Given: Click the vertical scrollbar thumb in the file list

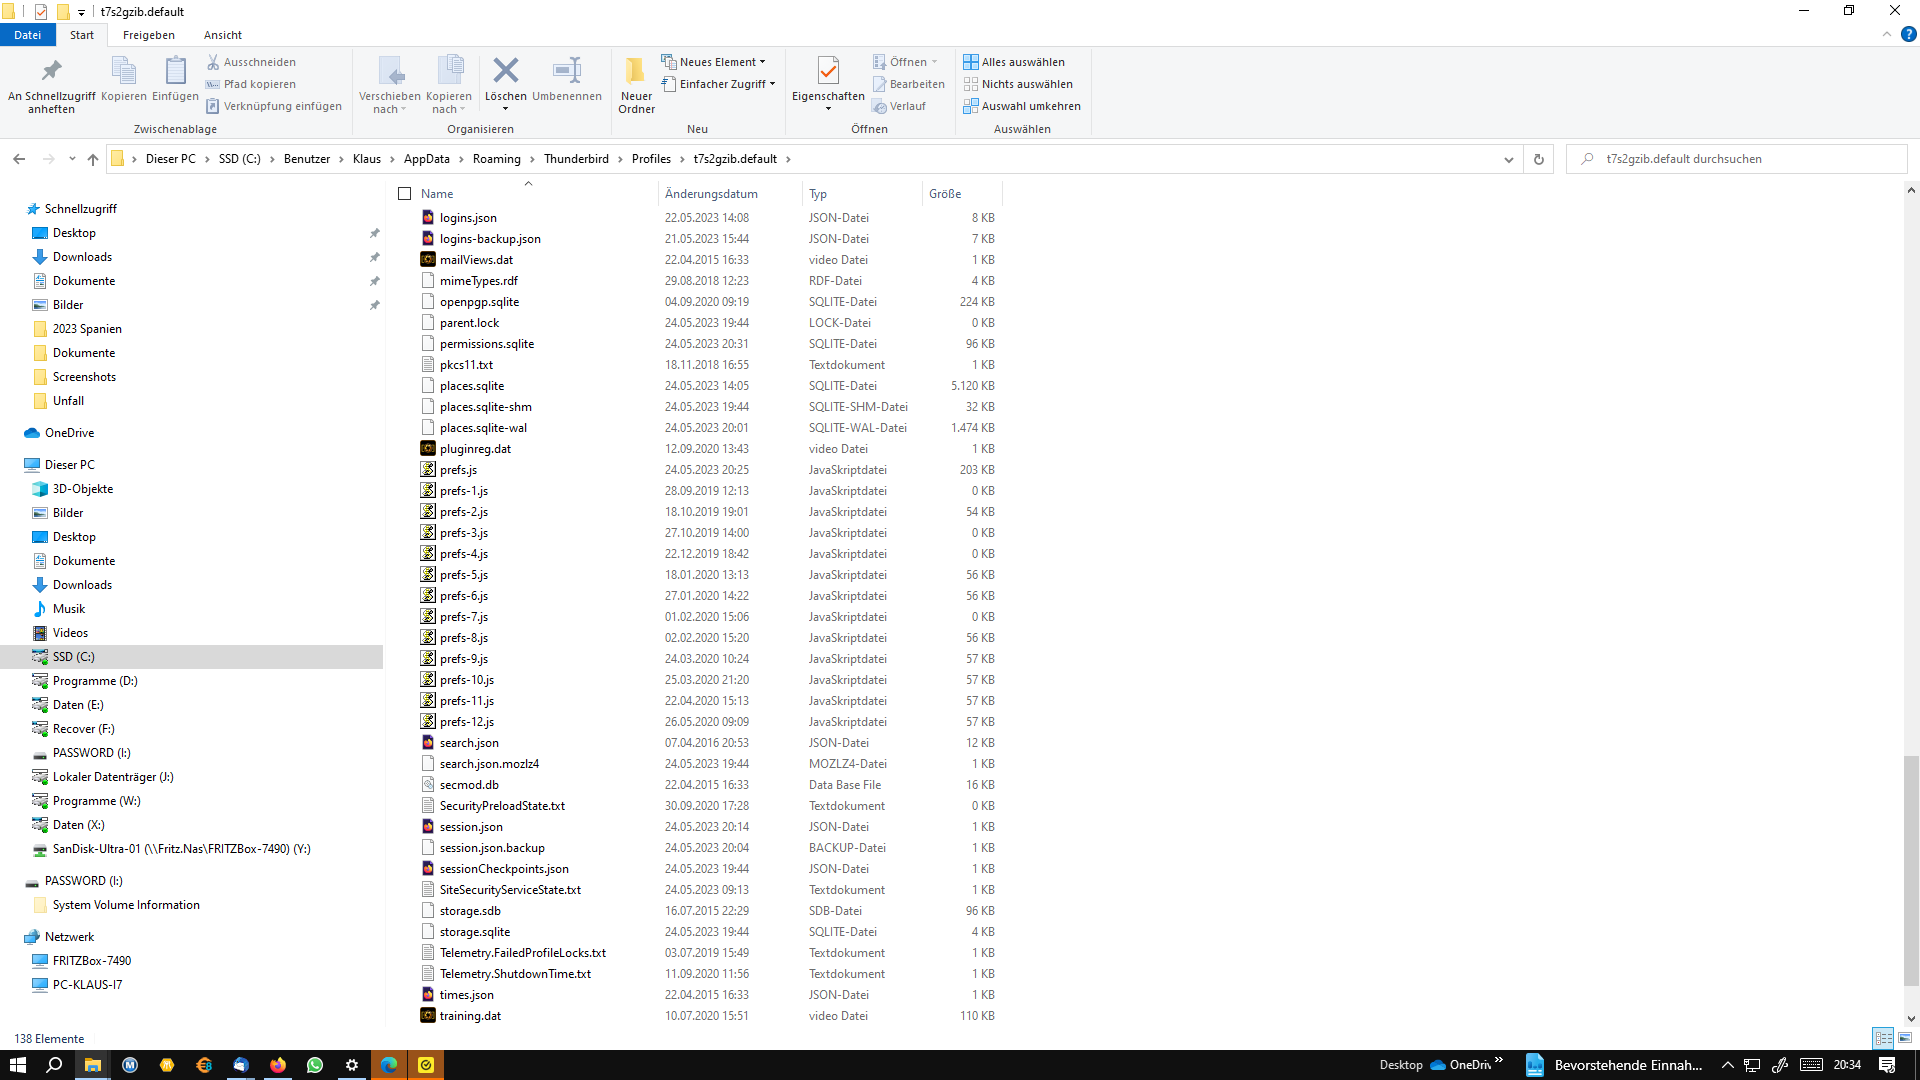Looking at the screenshot, I should [x=1910, y=870].
